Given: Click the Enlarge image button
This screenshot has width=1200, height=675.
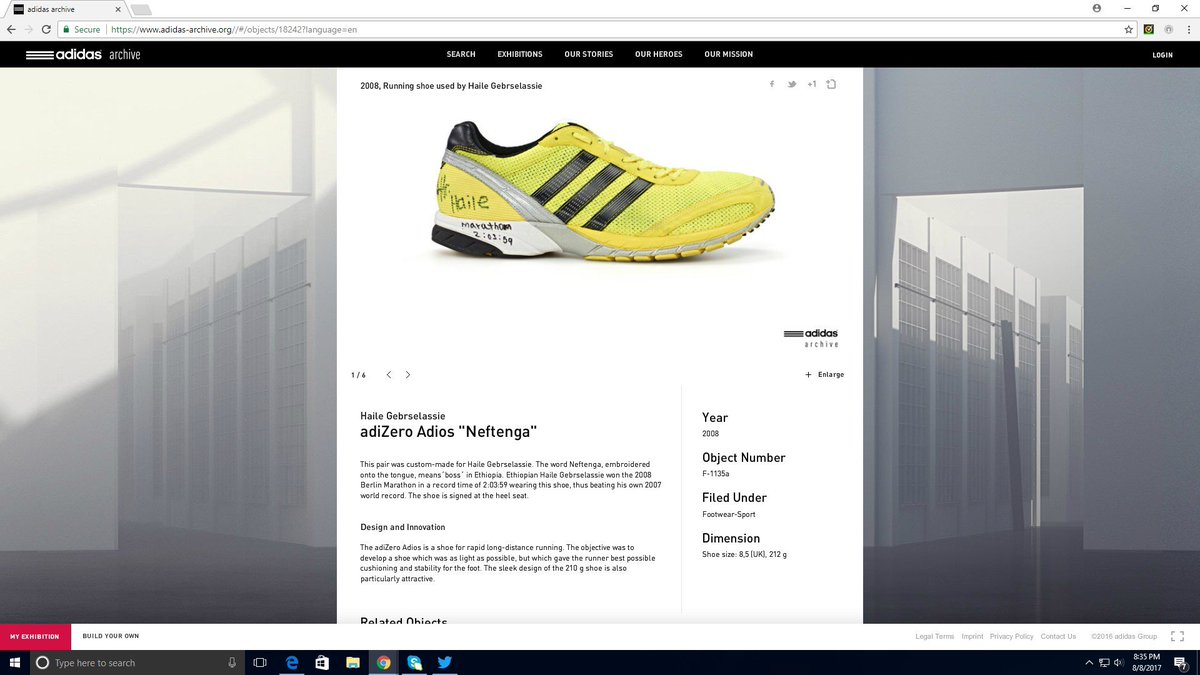Looking at the screenshot, I should pyautogui.click(x=824, y=375).
